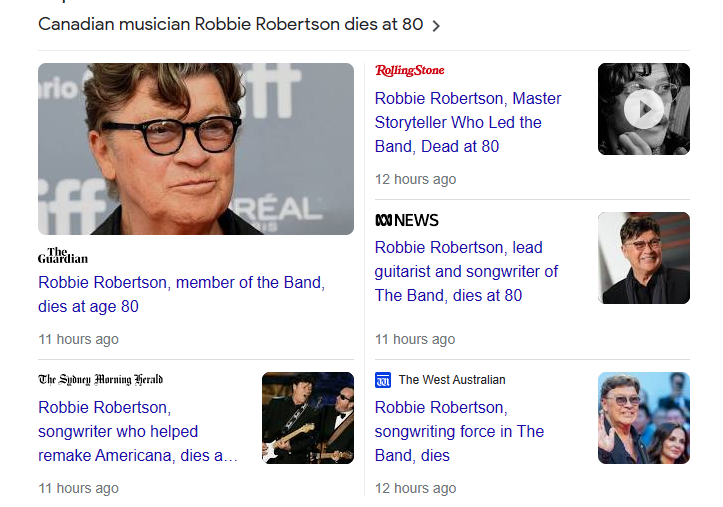Screen dimensions: 723x507
Task: Click 'The West Australian' source name text
Action: pos(452,380)
